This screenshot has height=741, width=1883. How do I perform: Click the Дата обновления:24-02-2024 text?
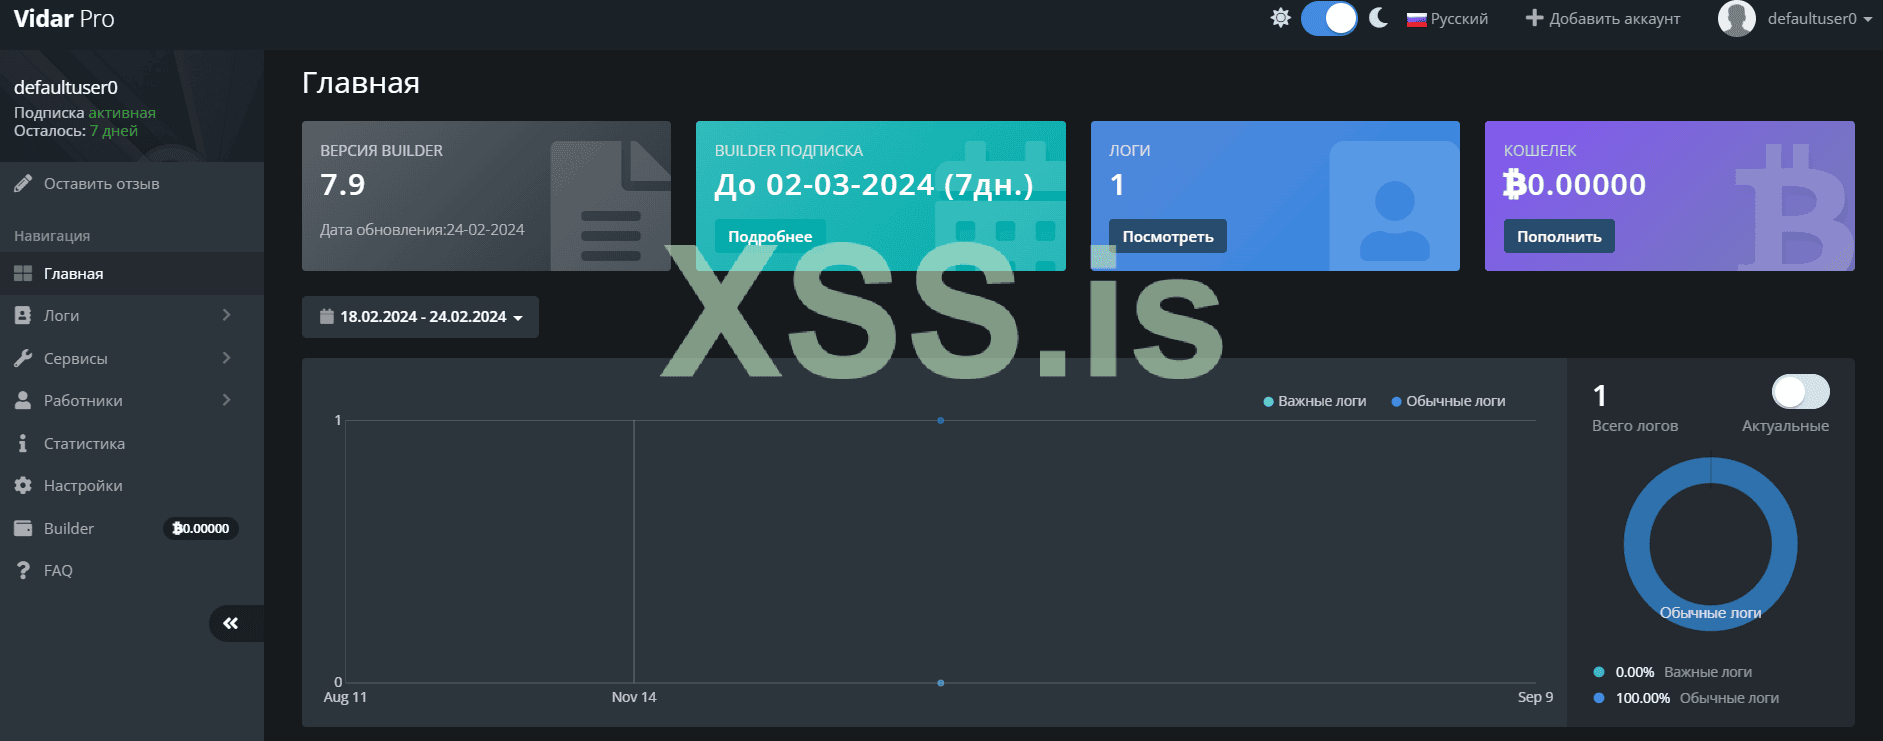coord(422,230)
